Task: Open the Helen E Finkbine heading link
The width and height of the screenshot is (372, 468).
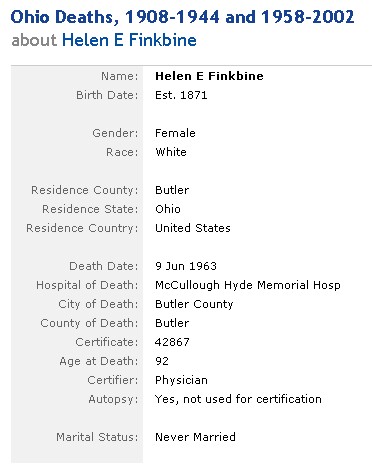Action: (x=129, y=40)
